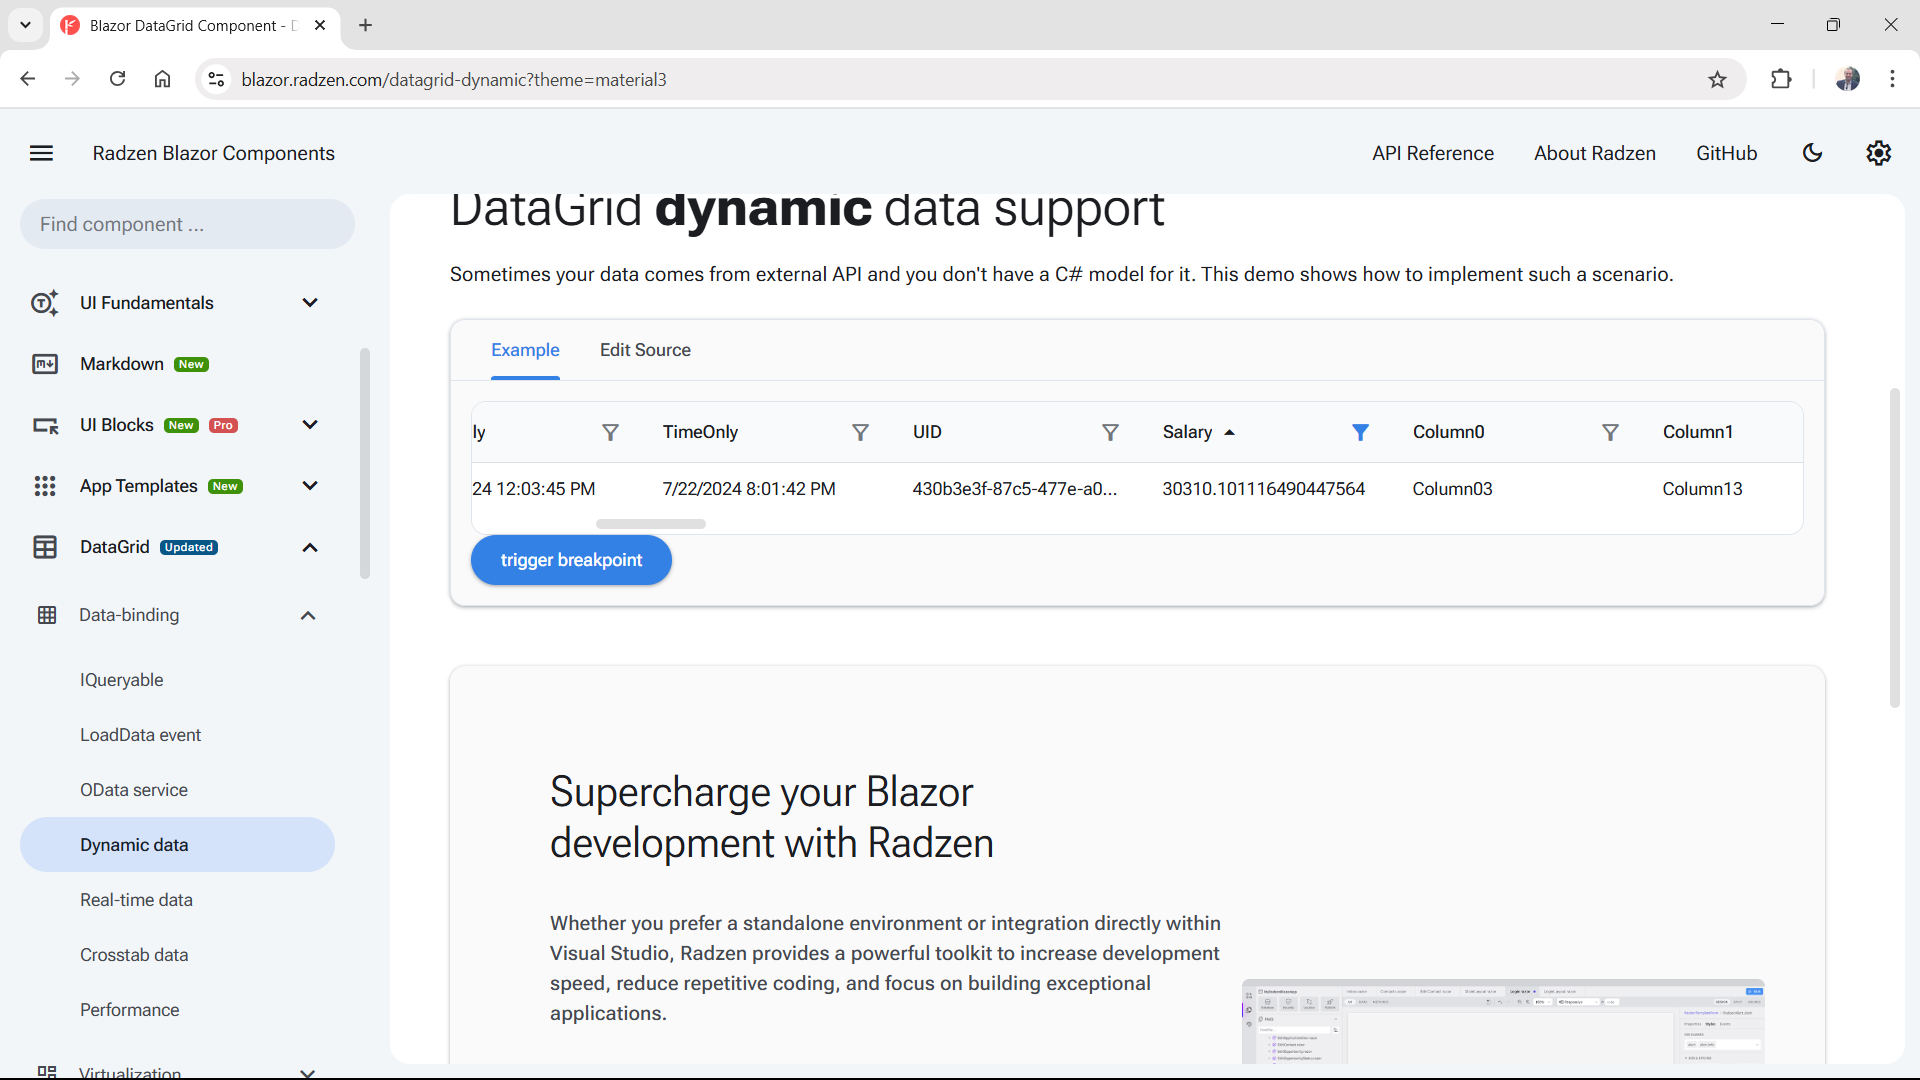
Task: Open the hamburger navigation menu
Action: [x=41, y=153]
